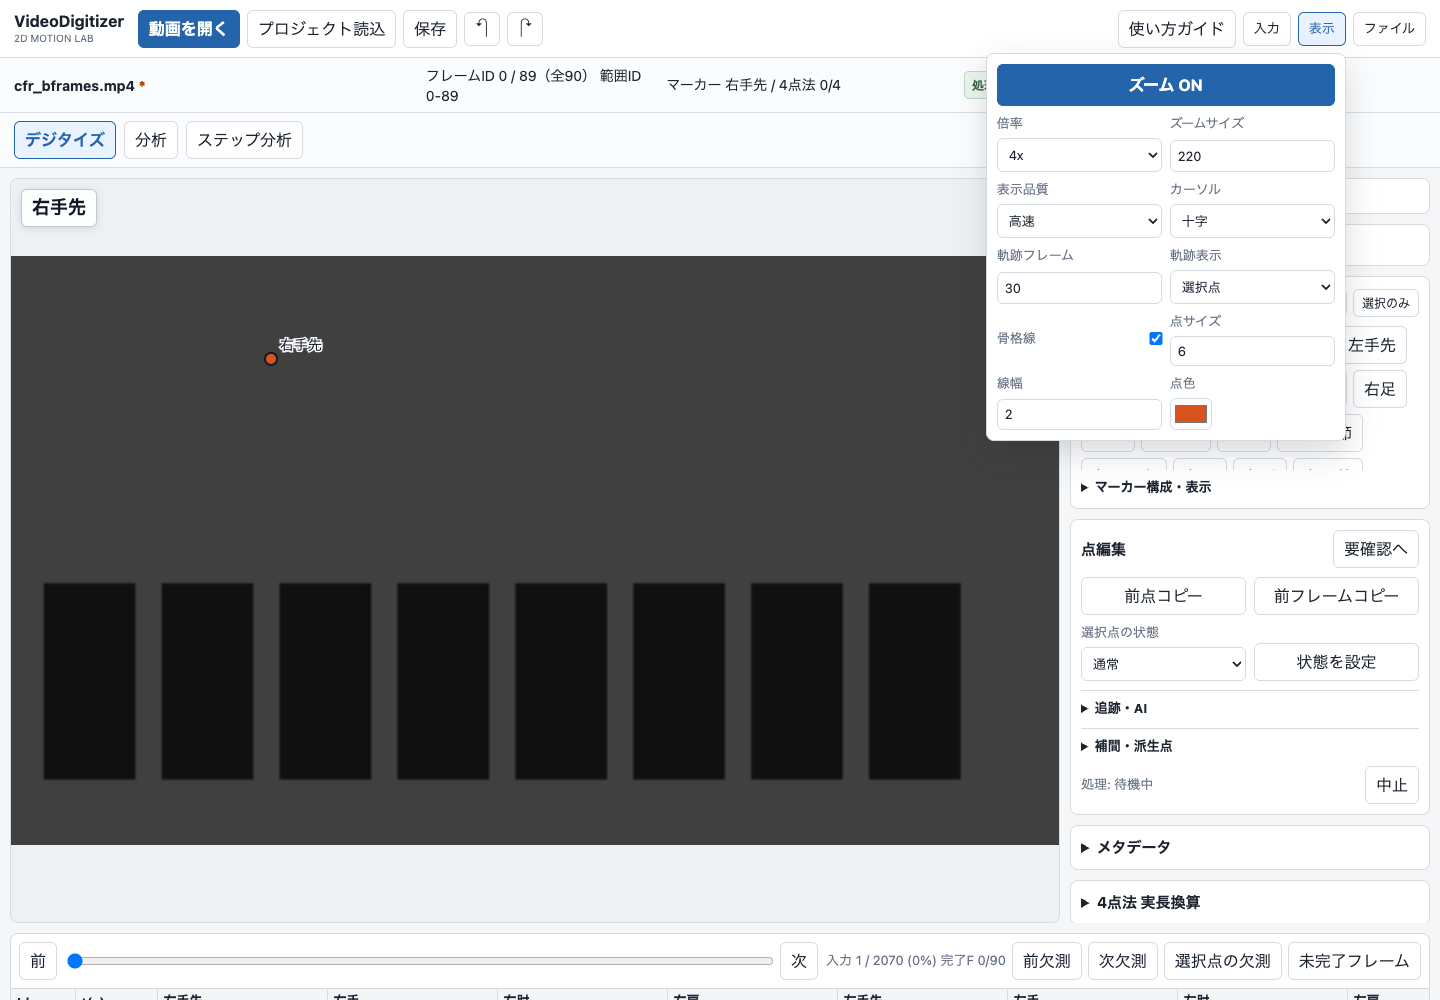Click the 状態を設定 button

1336,662
